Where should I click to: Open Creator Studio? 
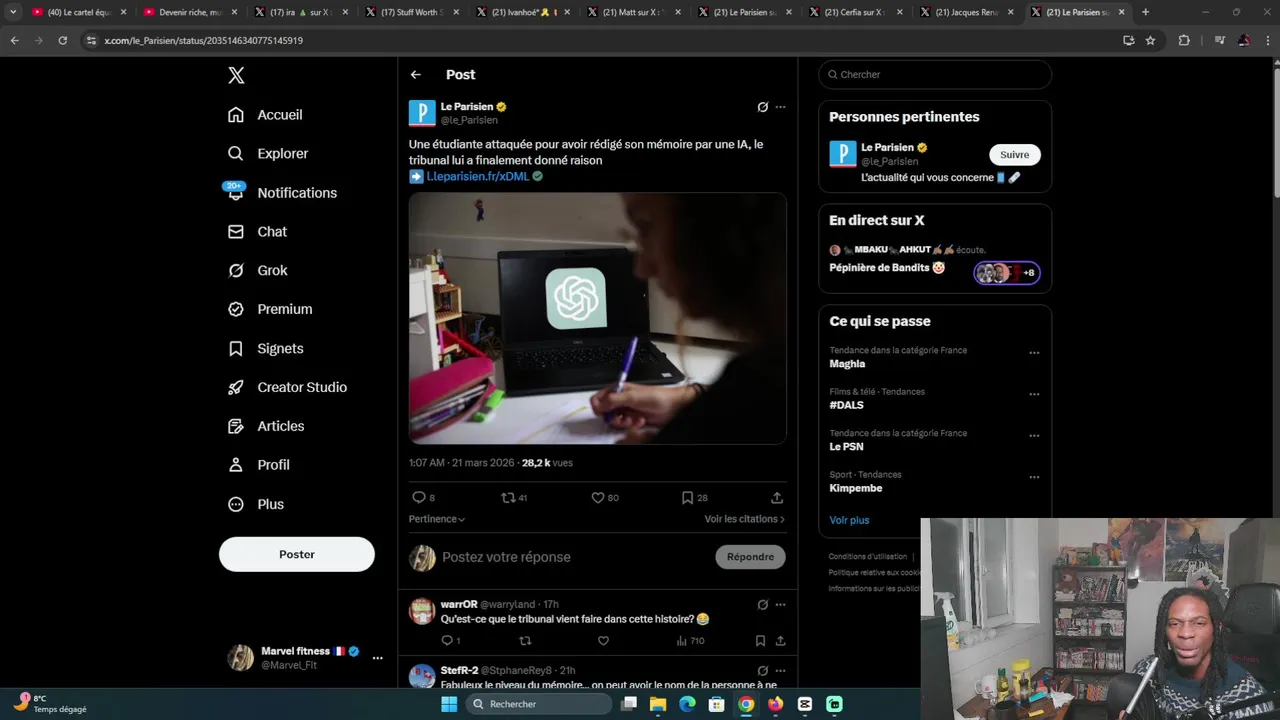pyautogui.click(x=287, y=388)
